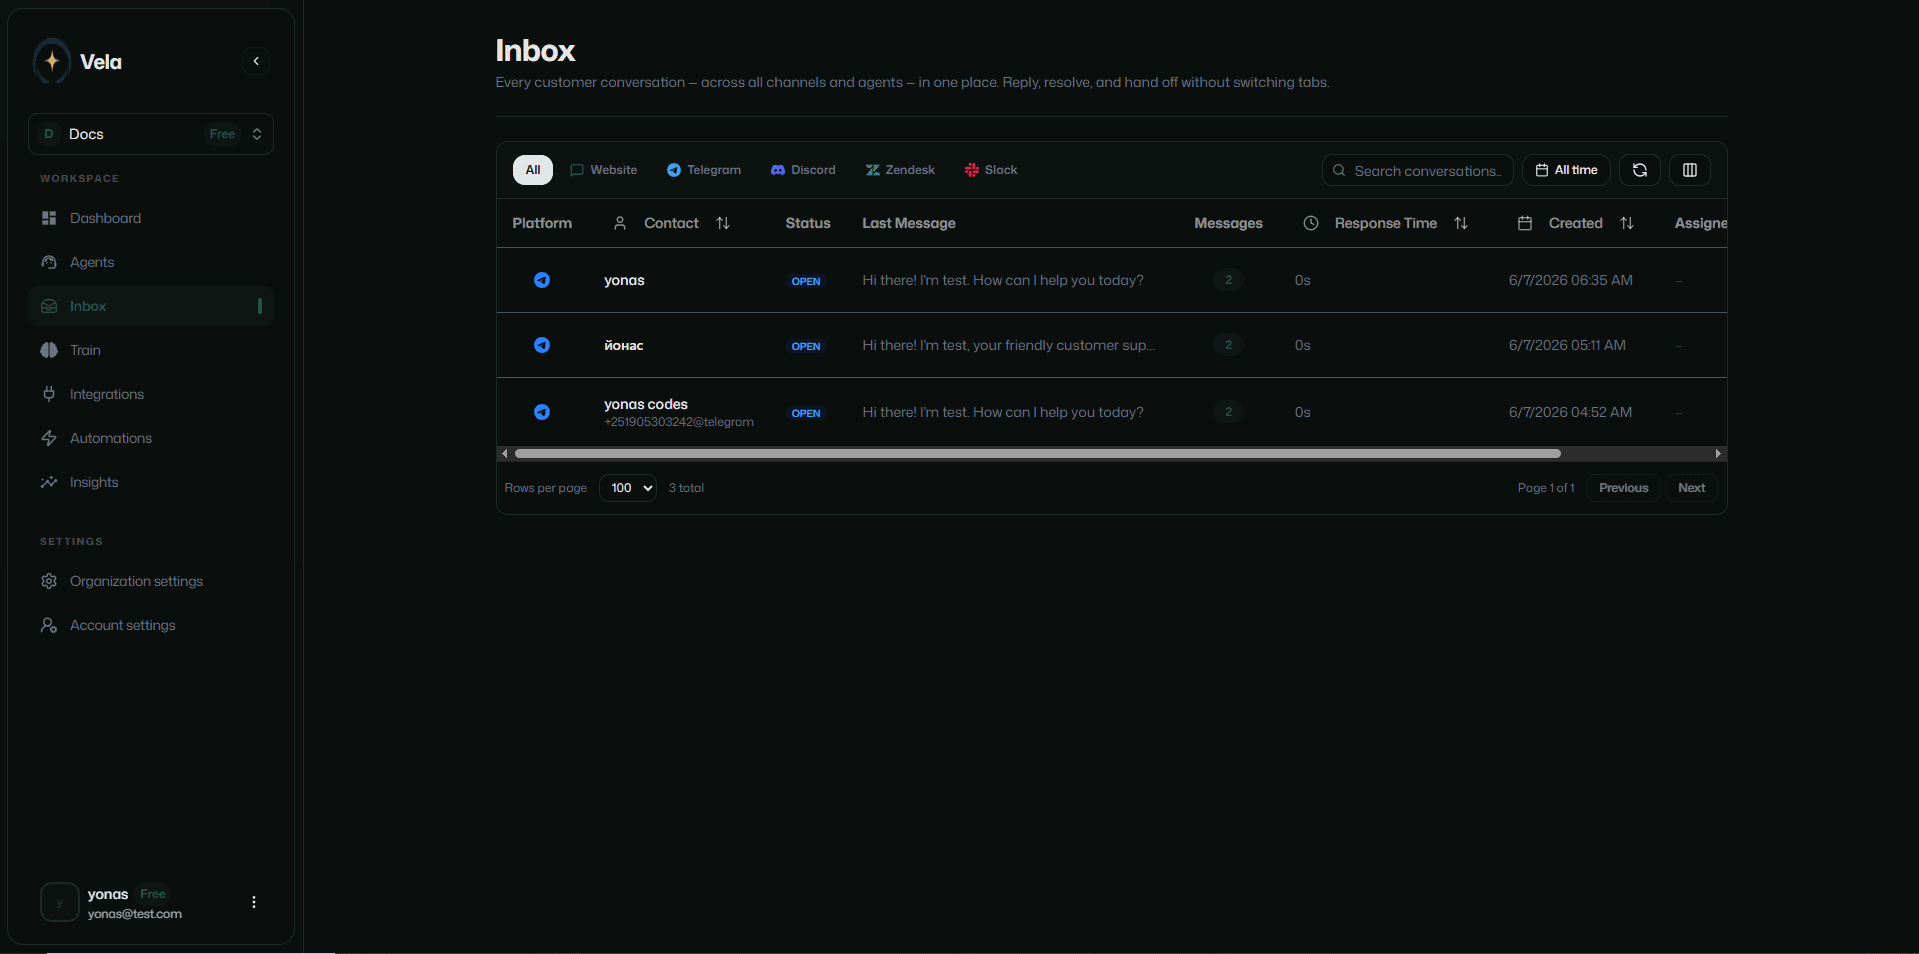The height and width of the screenshot is (954, 1919).
Task: Open conversation from contact yonas
Action: tap(624, 280)
